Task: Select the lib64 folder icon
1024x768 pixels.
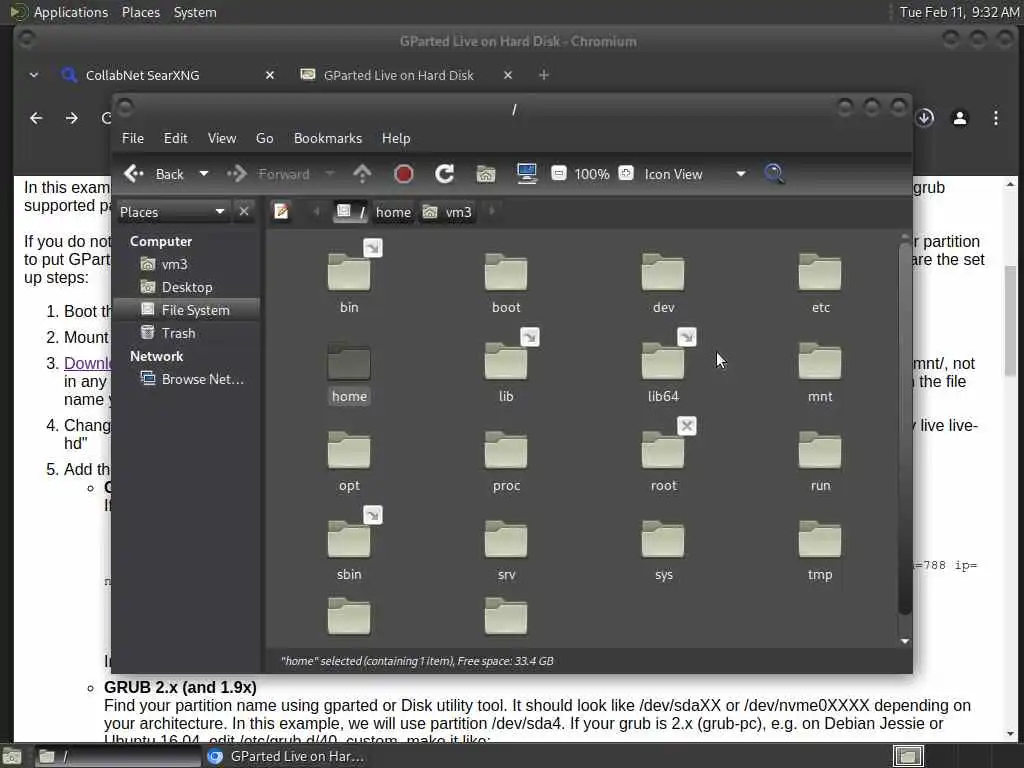Action: coord(663,362)
